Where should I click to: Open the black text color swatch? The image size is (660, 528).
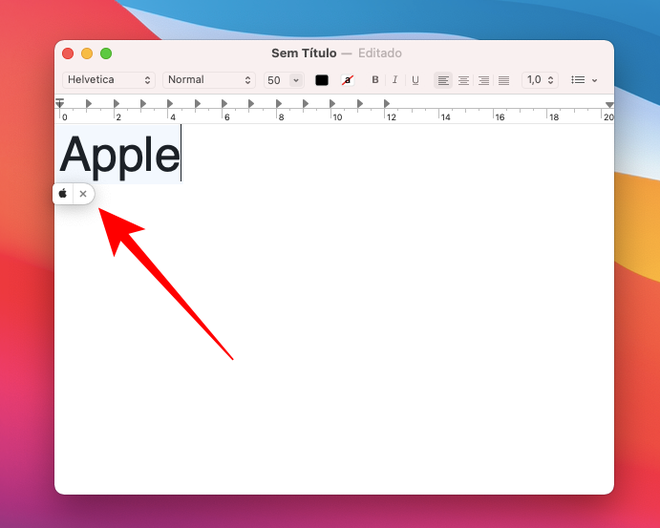pos(322,80)
